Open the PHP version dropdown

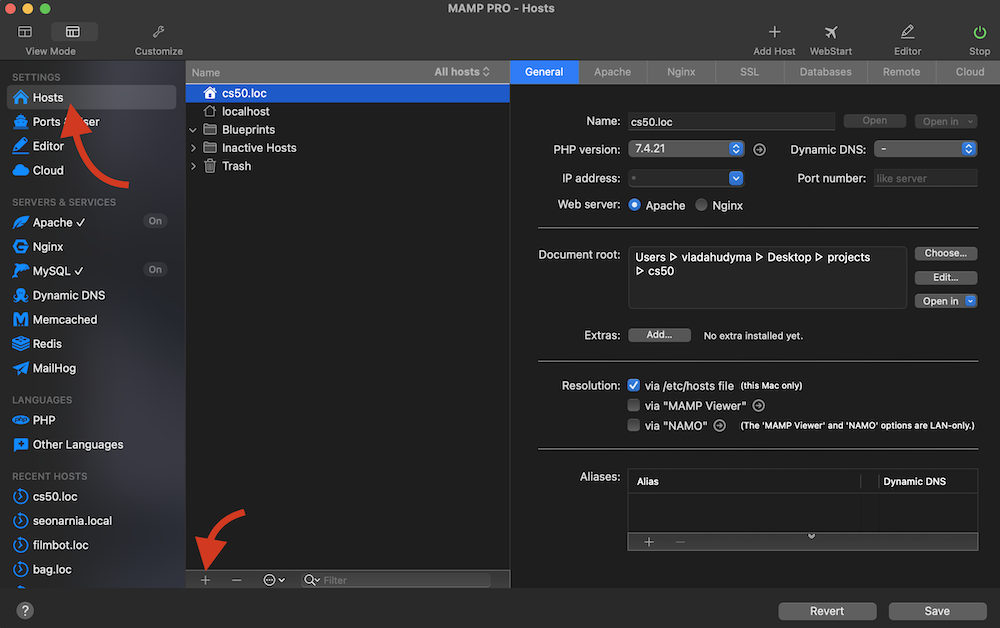687,149
